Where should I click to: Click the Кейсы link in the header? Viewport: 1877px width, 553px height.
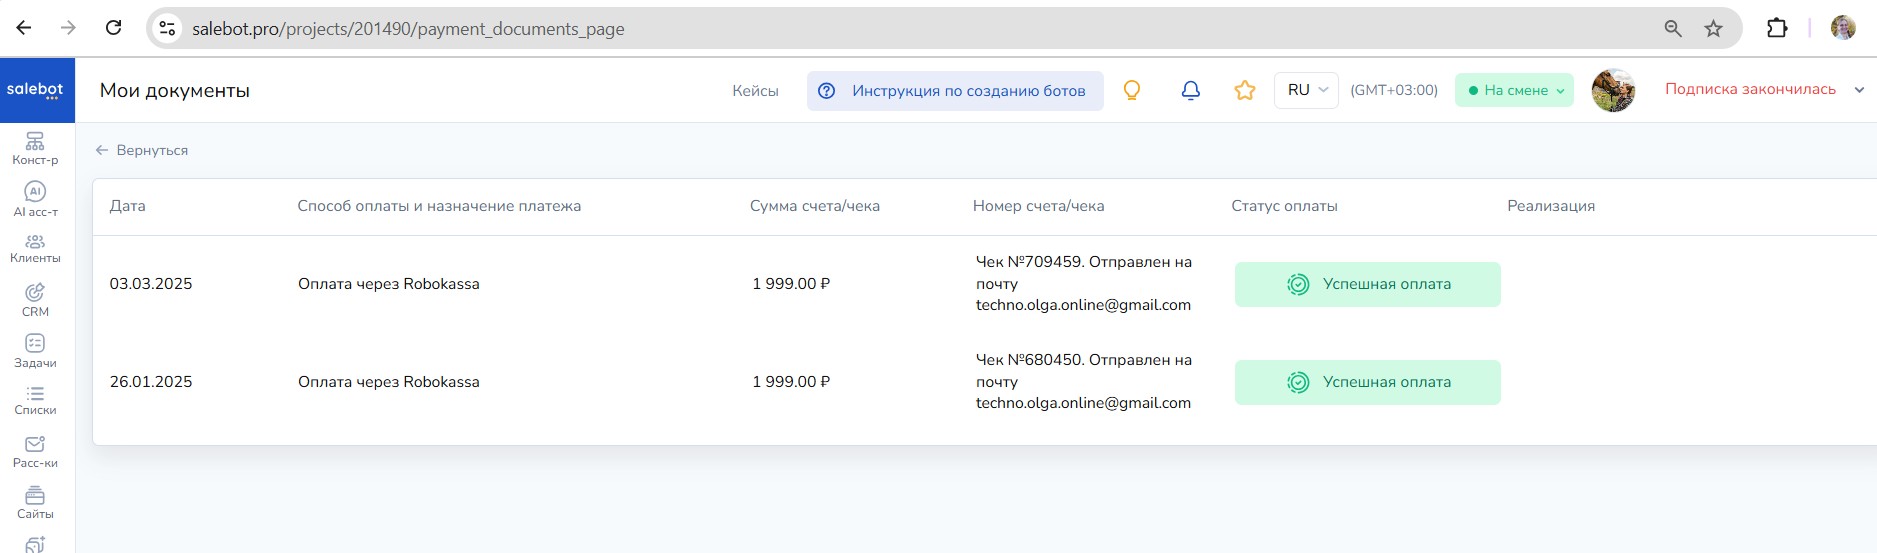[x=755, y=91]
